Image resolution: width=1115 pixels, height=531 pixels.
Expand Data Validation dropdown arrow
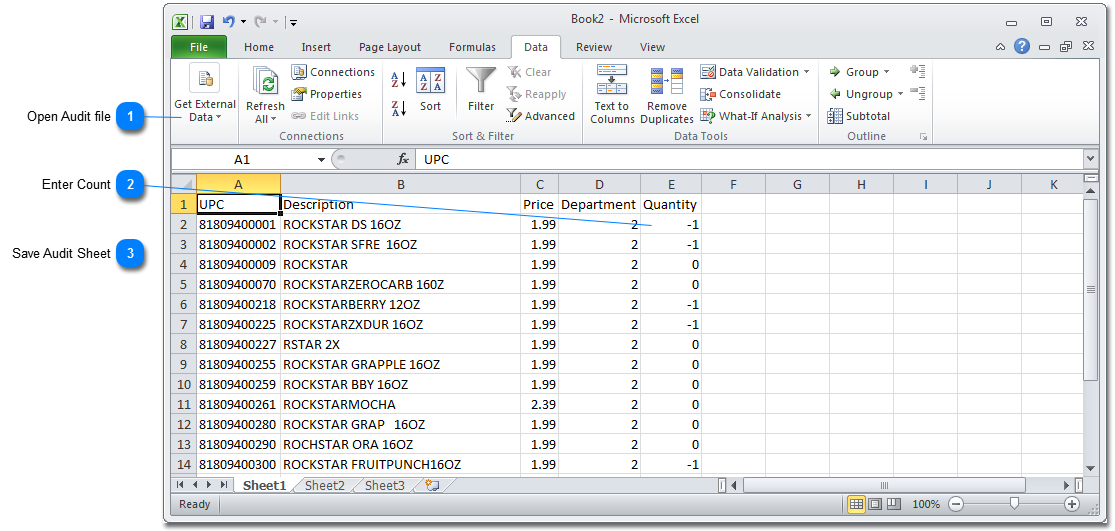point(806,72)
